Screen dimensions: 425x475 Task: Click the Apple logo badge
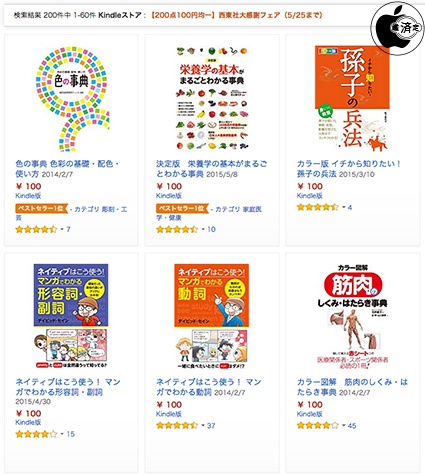point(398,28)
